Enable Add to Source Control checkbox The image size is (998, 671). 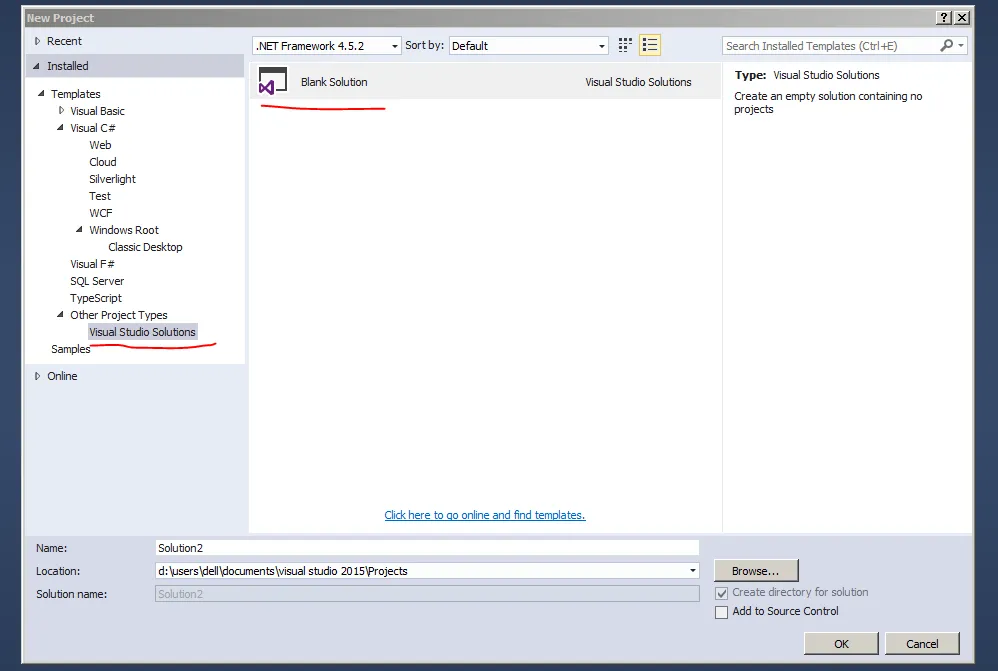point(721,612)
